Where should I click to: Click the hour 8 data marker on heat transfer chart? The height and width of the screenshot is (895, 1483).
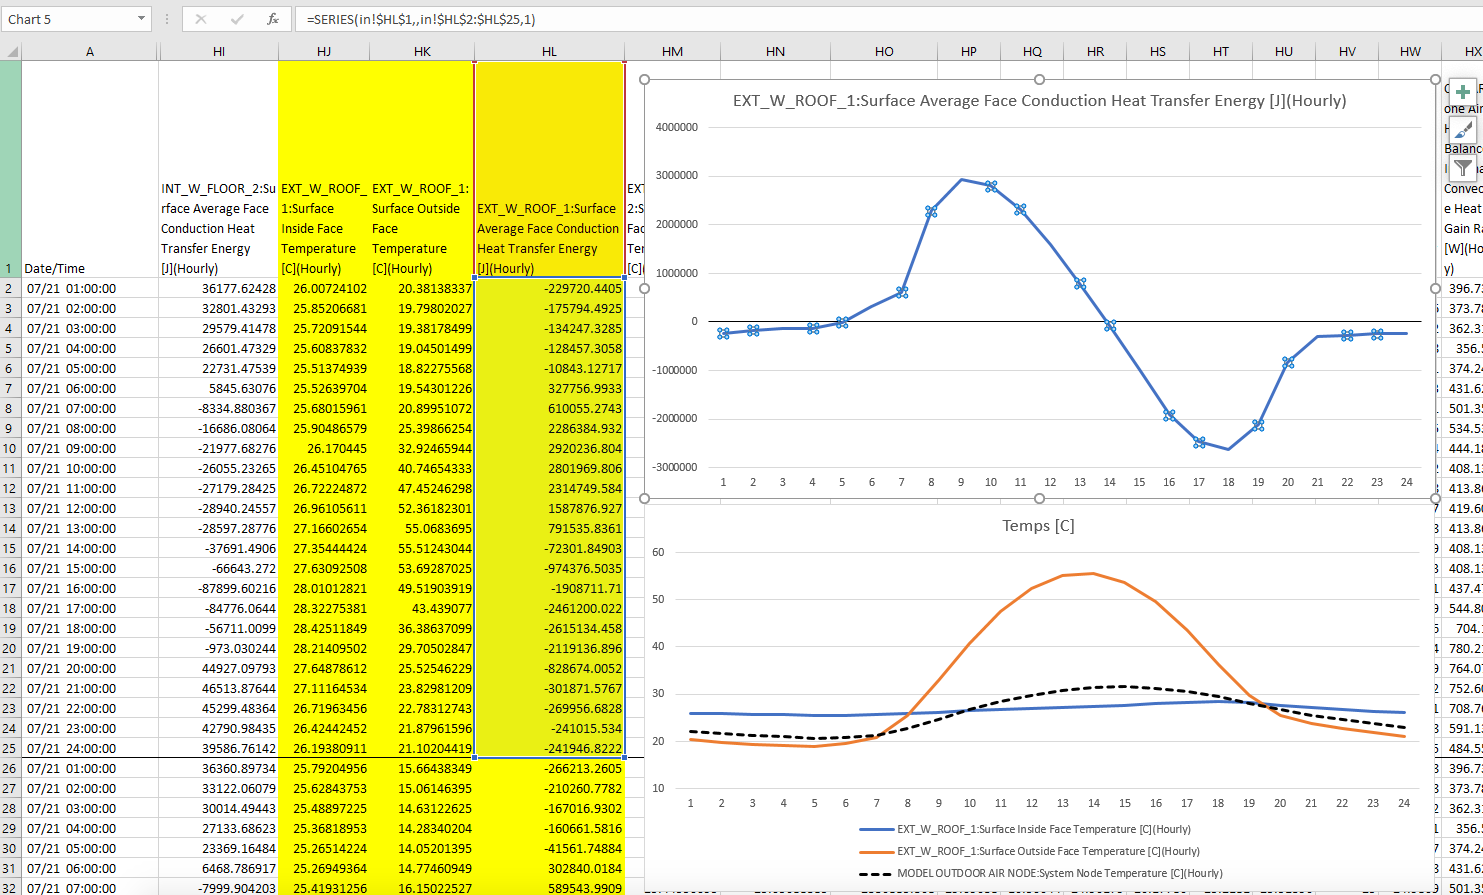point(931,211)
